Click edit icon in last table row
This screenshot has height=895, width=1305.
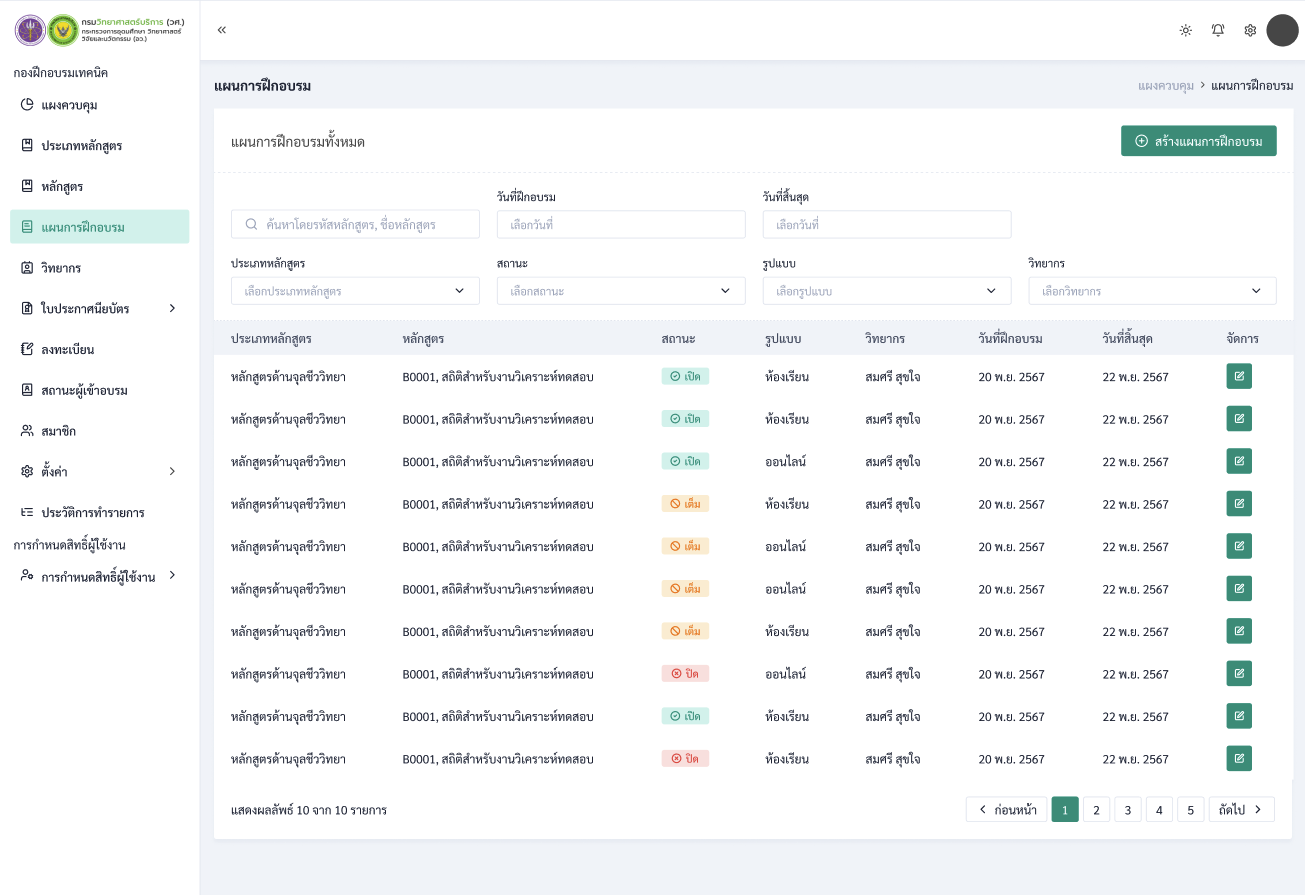coord(1239,758)
